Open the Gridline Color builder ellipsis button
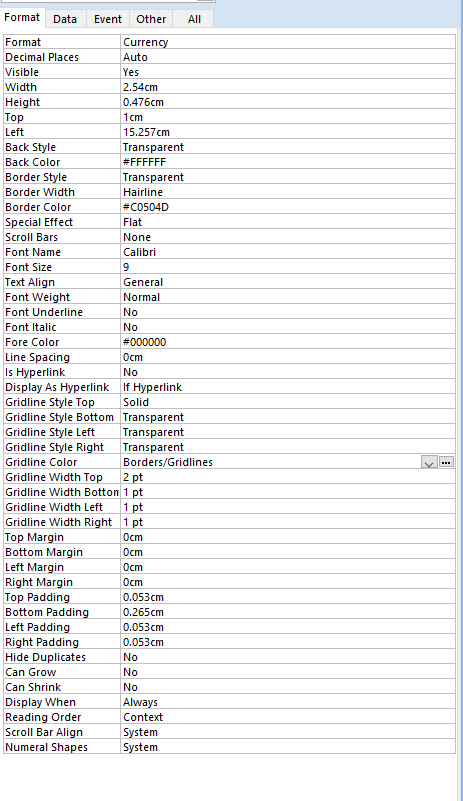This screenshot has width=463, height=801. pyautogui.click(x=446, y=462)
